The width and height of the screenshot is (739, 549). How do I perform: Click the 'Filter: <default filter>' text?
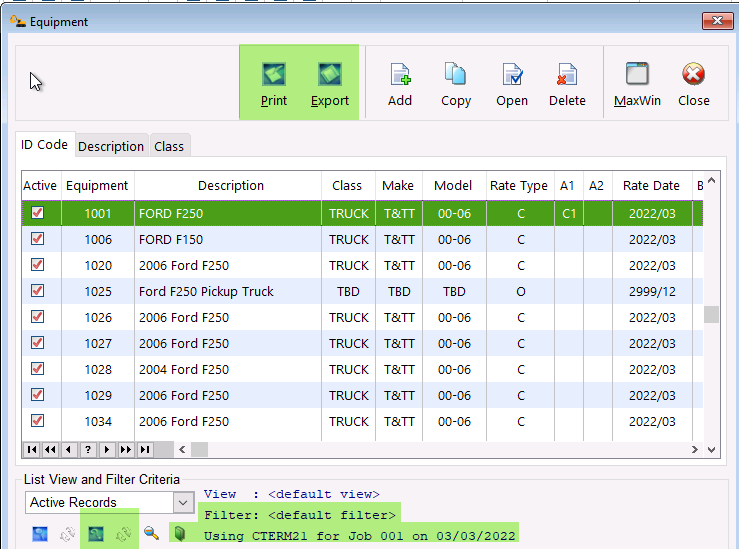(x=300, y=515)
